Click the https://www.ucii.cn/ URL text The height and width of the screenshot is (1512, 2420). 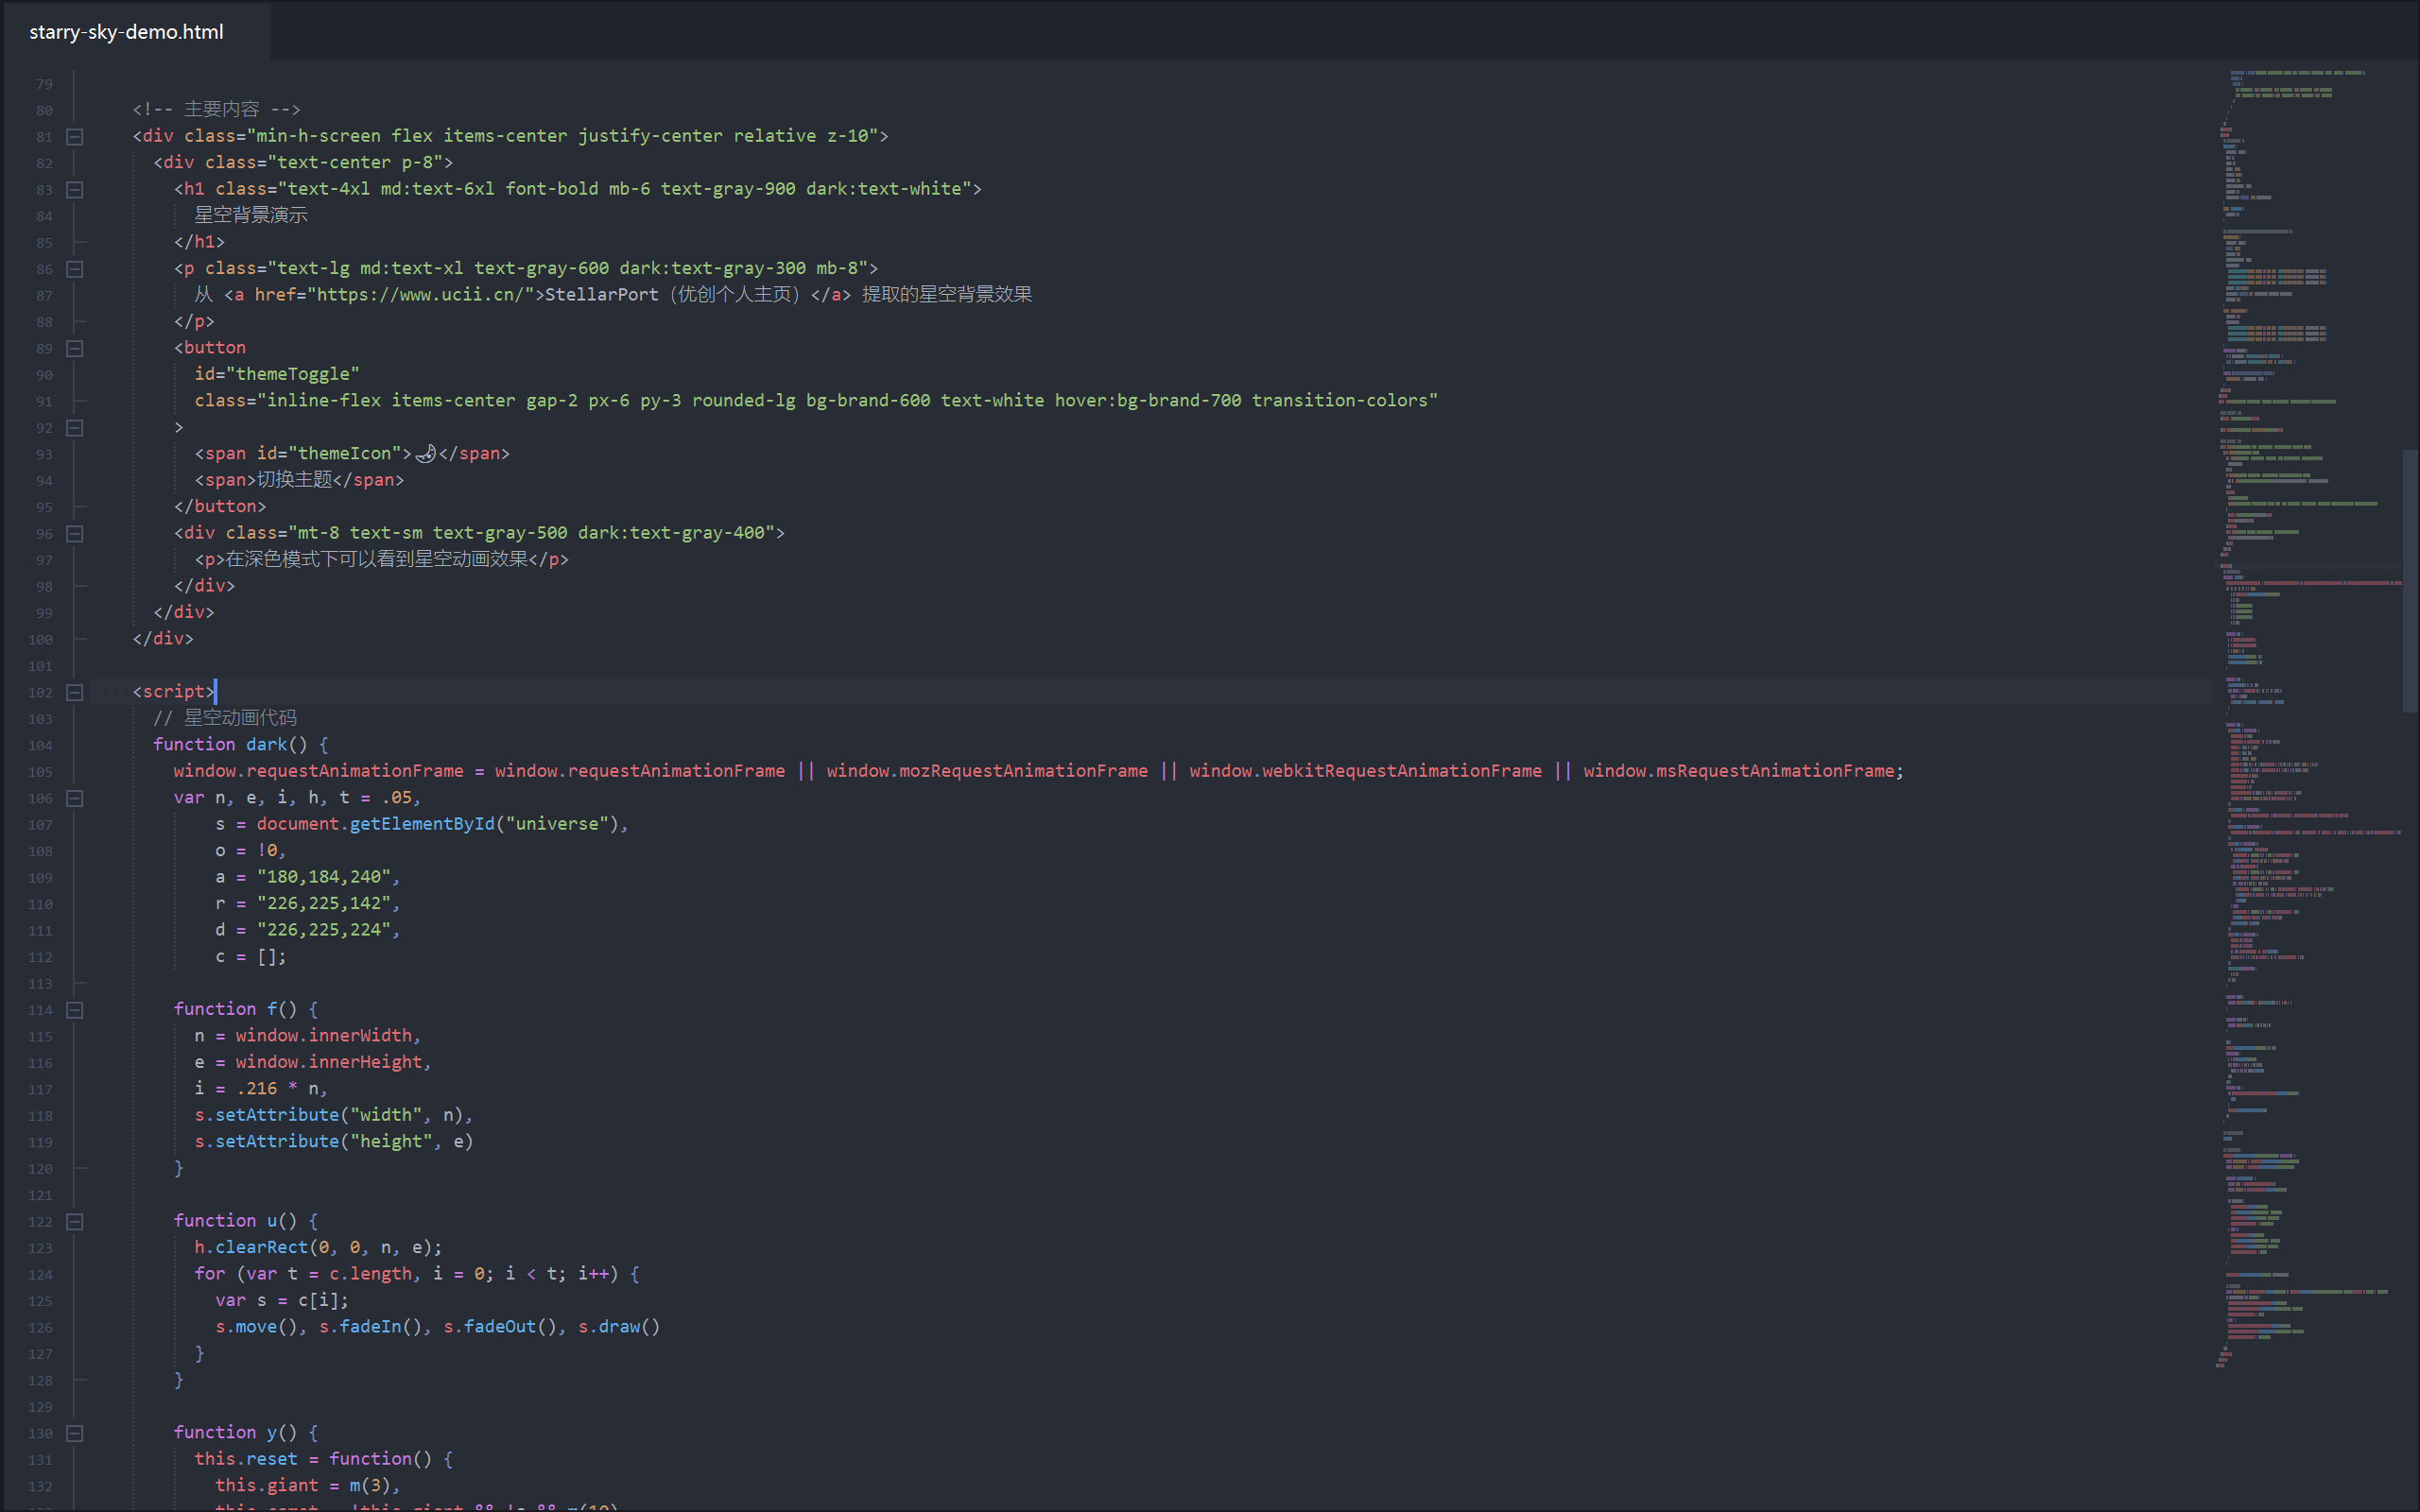pos(421,295)
